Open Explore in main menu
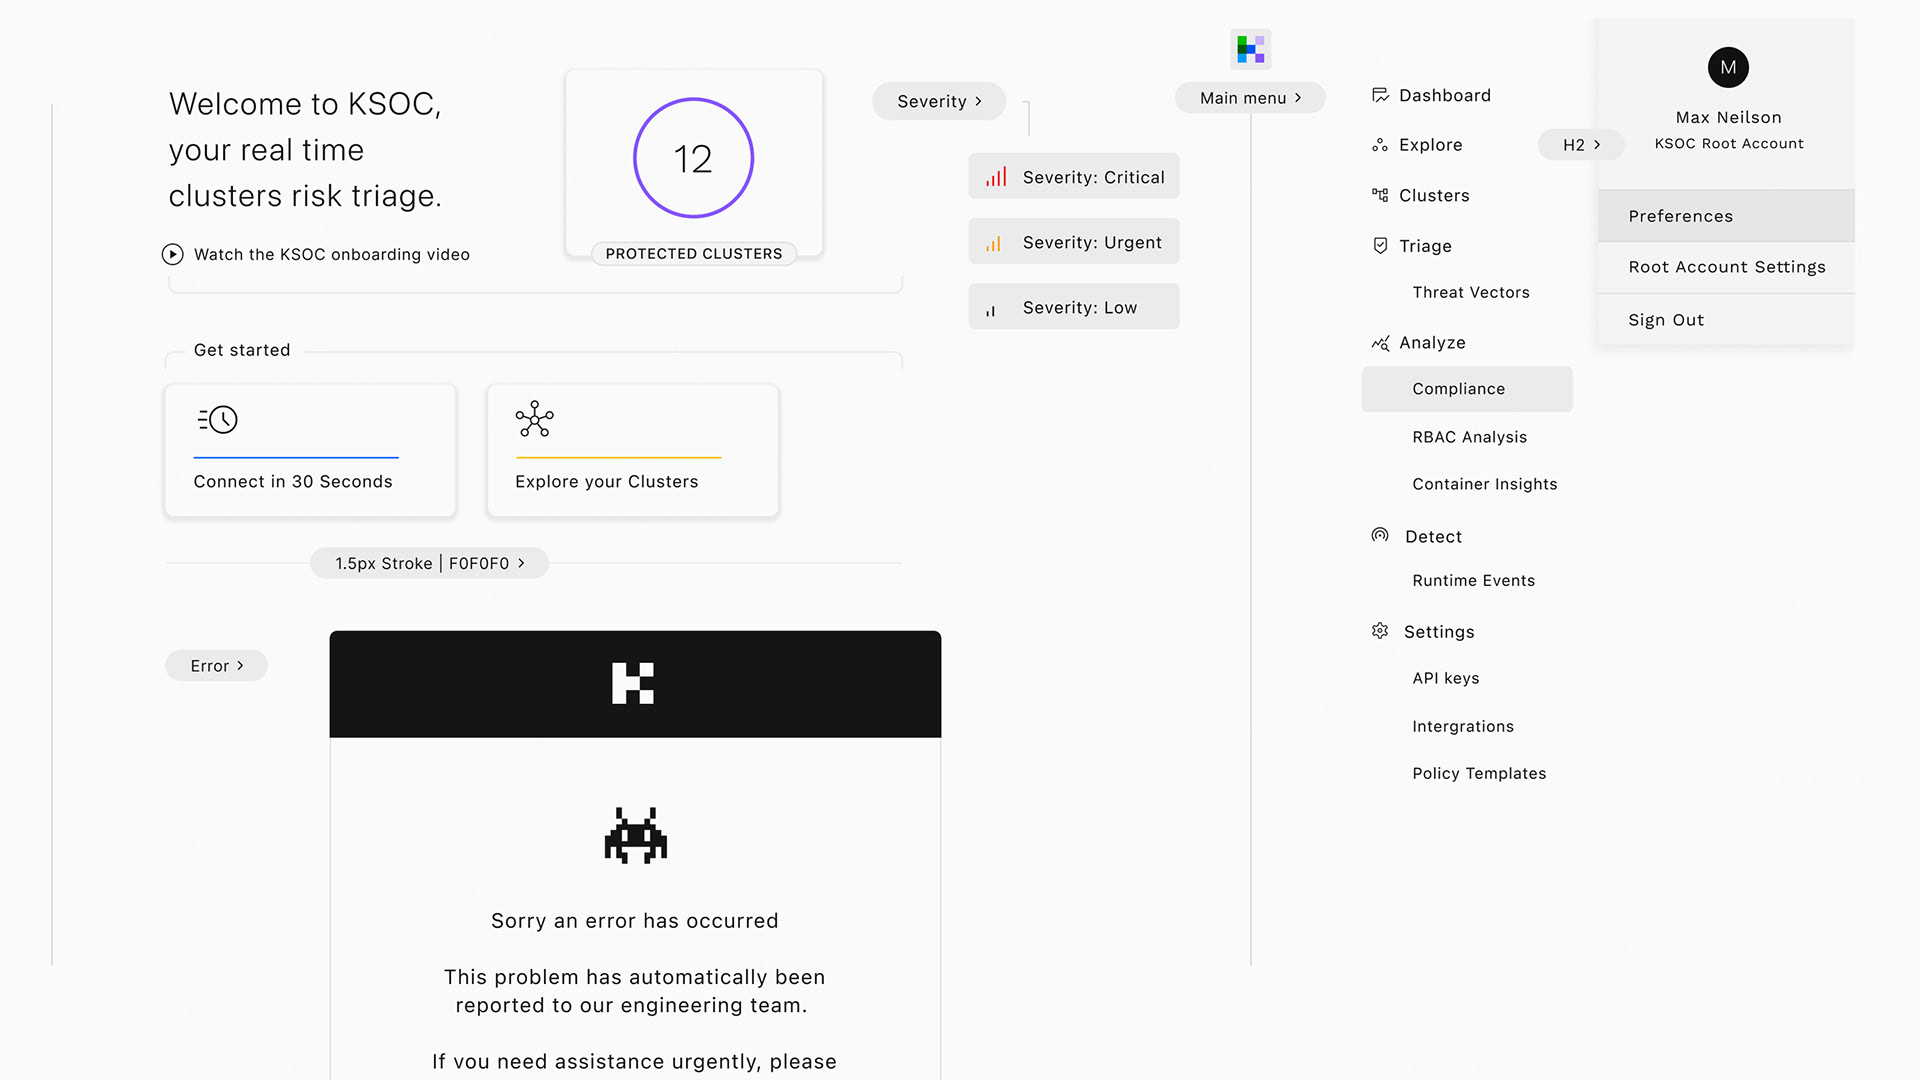The image size is (1920, 1080). click(x=1430, y=145)
